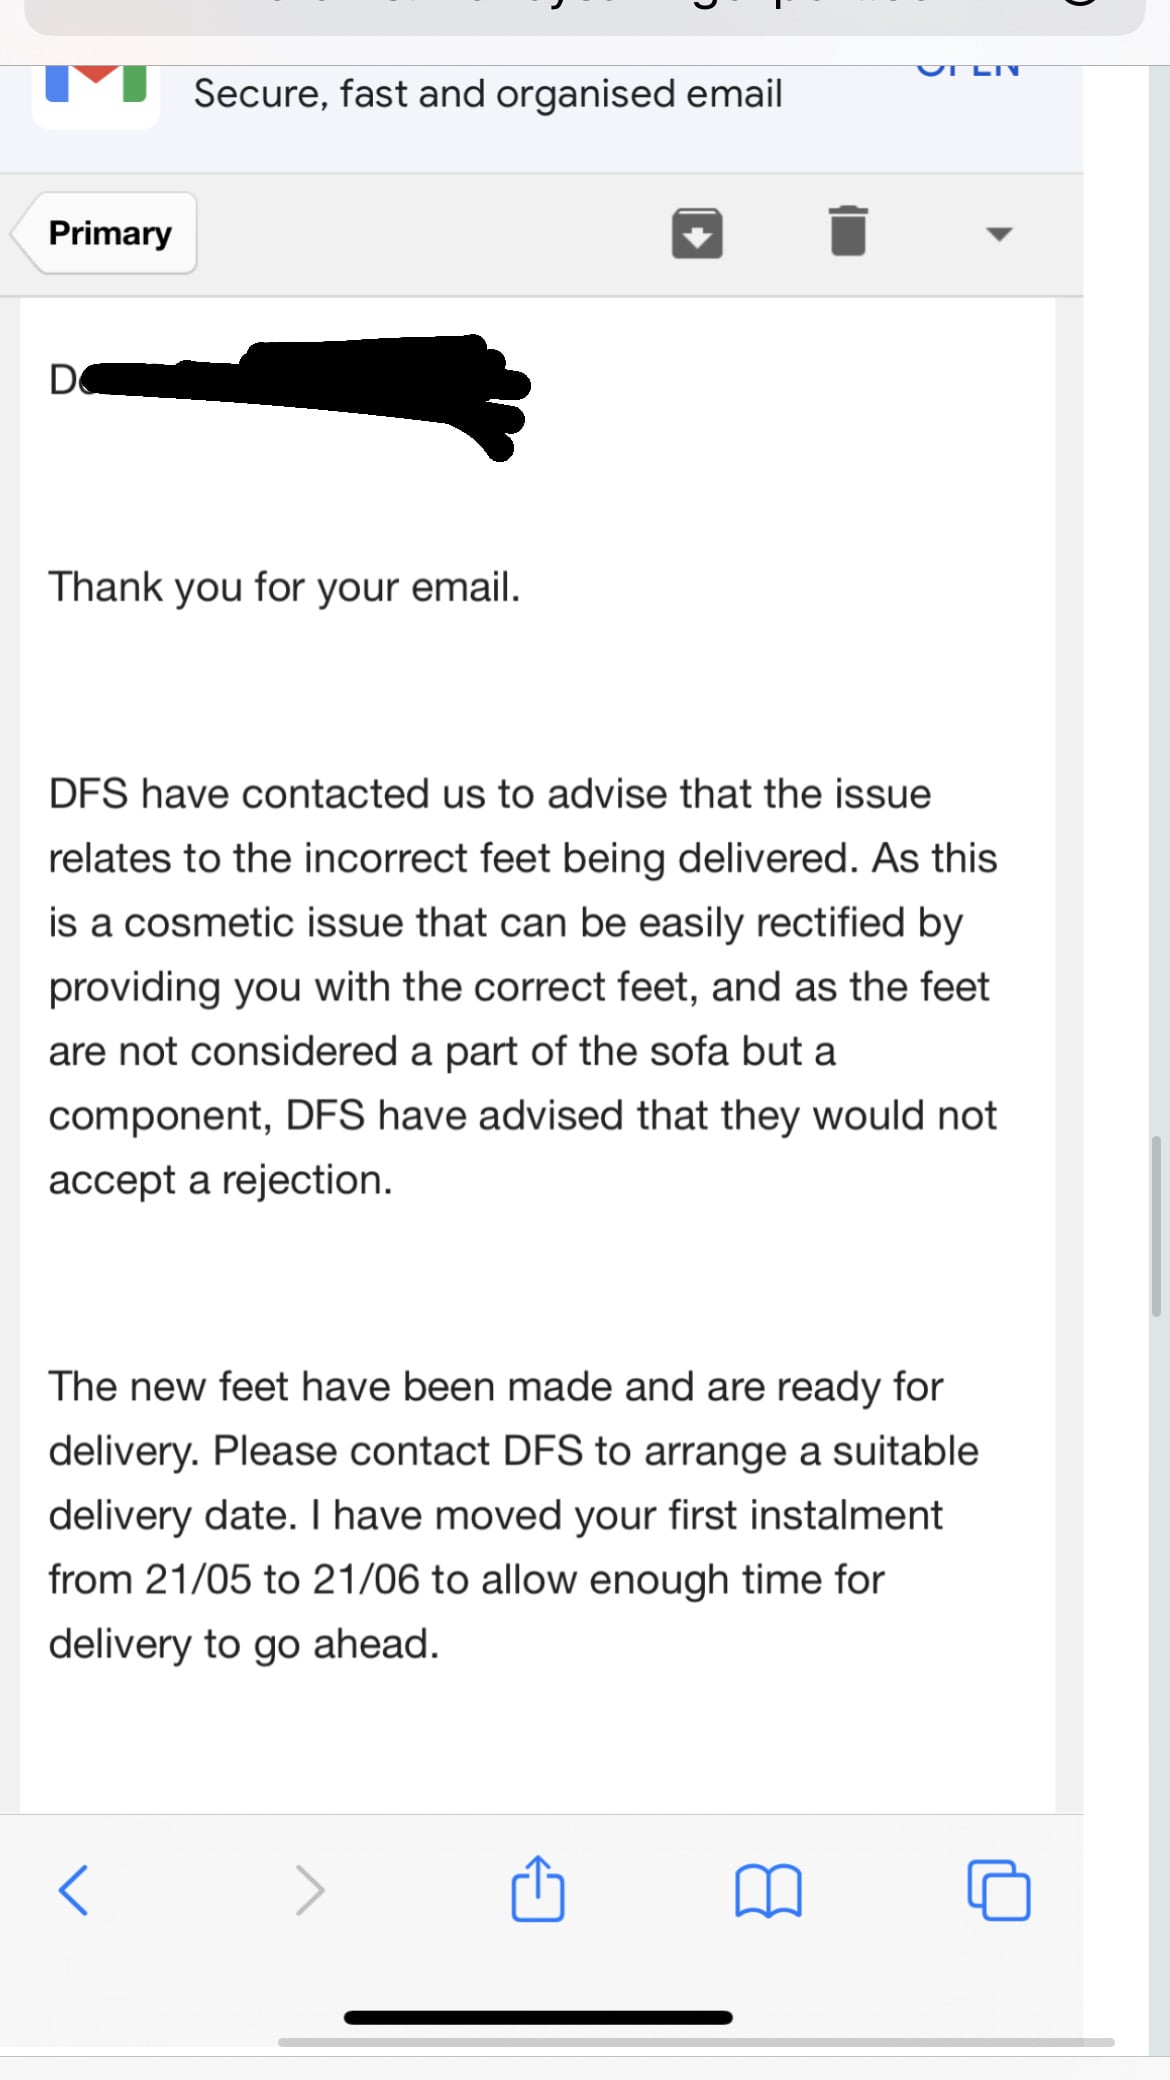
Task: Open the Gmail app via OPEN link
Action: (968, 70)
